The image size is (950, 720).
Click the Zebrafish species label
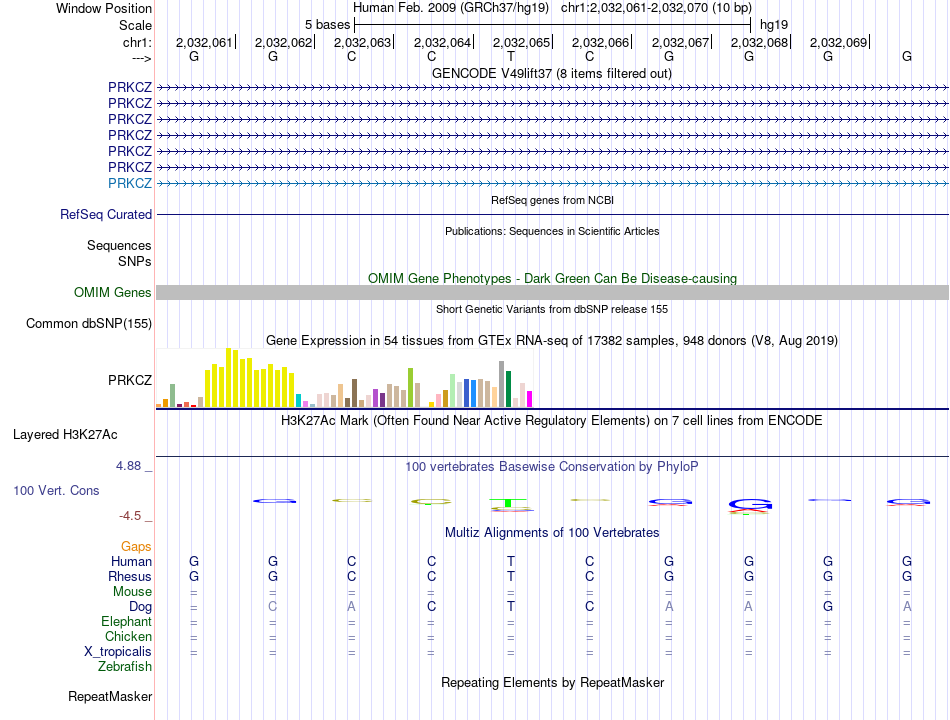(125, 667)
